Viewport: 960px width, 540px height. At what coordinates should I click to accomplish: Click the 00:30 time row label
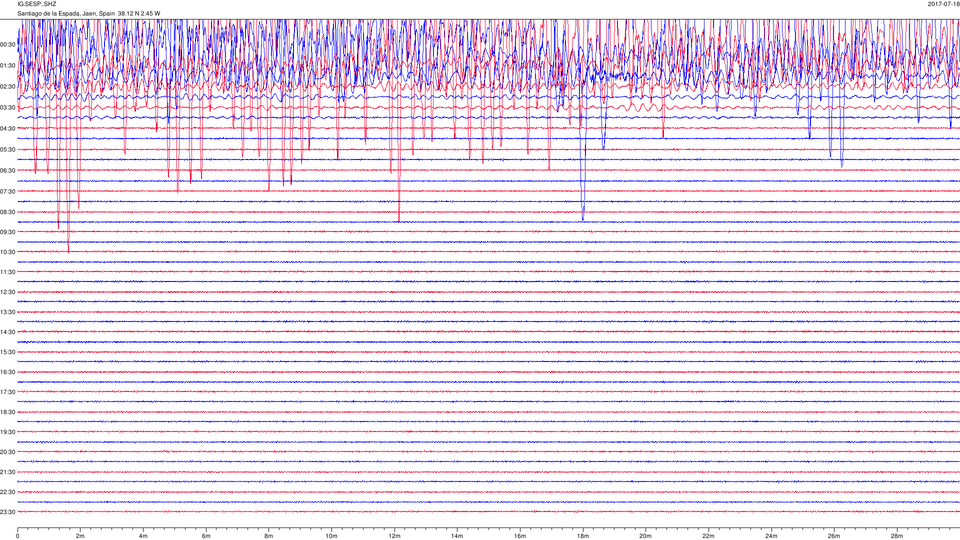coord(8,45)
